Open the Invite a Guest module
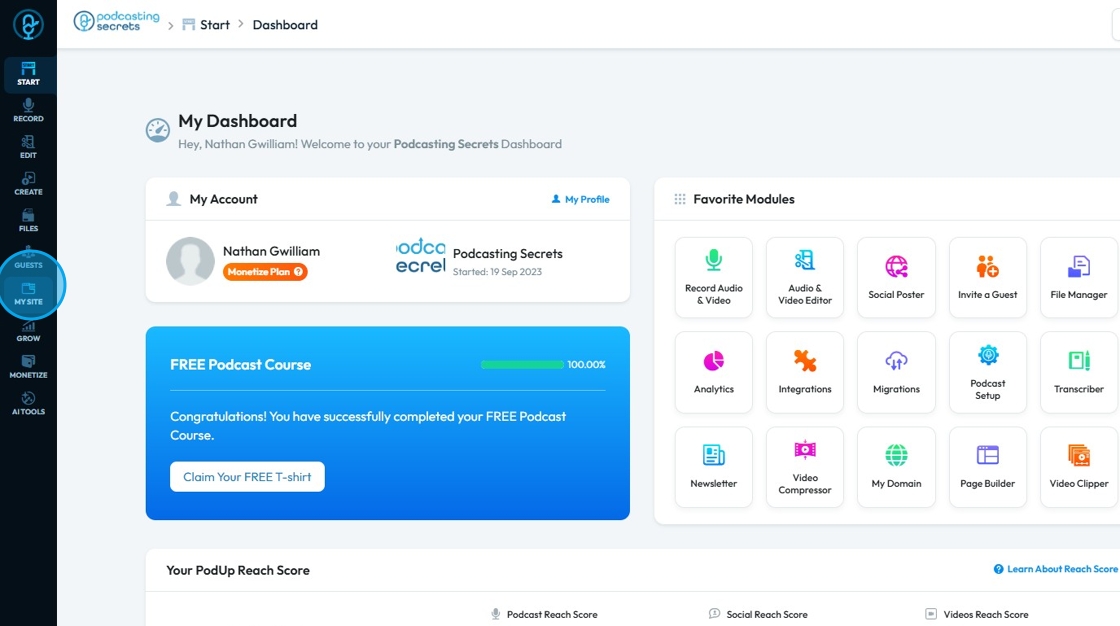 point(988,277)
